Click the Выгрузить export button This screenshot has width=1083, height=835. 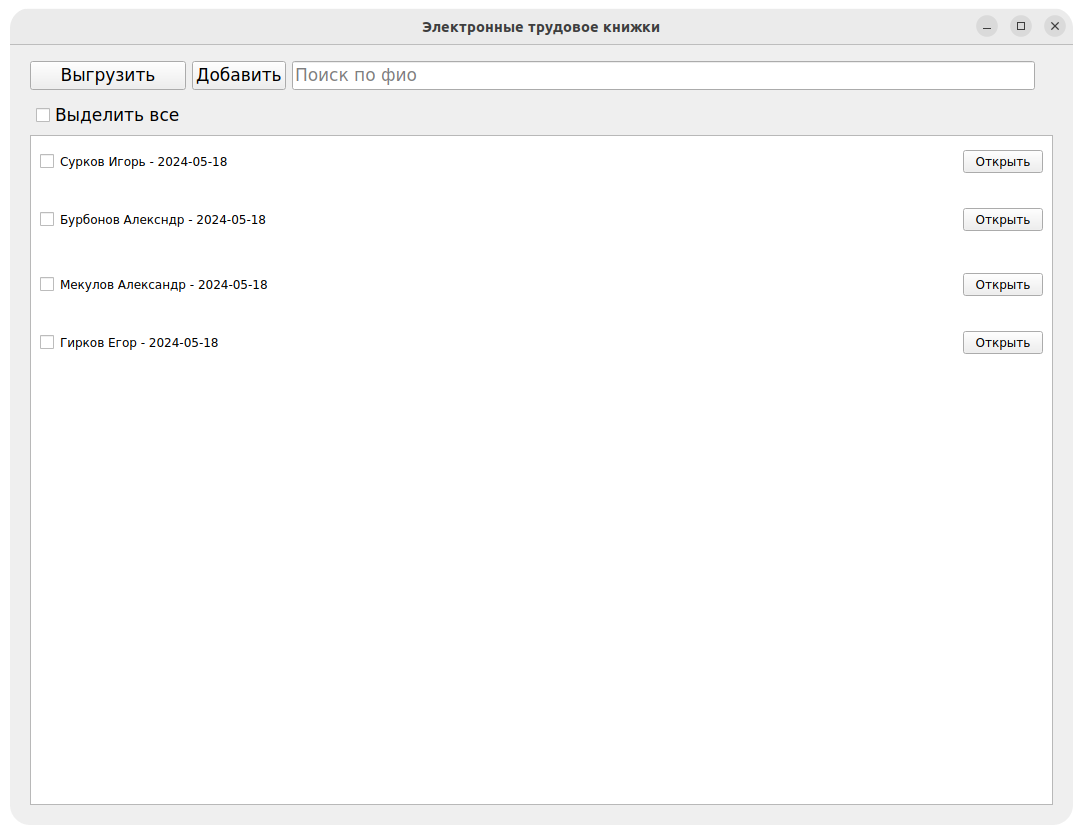pos(108,75)
